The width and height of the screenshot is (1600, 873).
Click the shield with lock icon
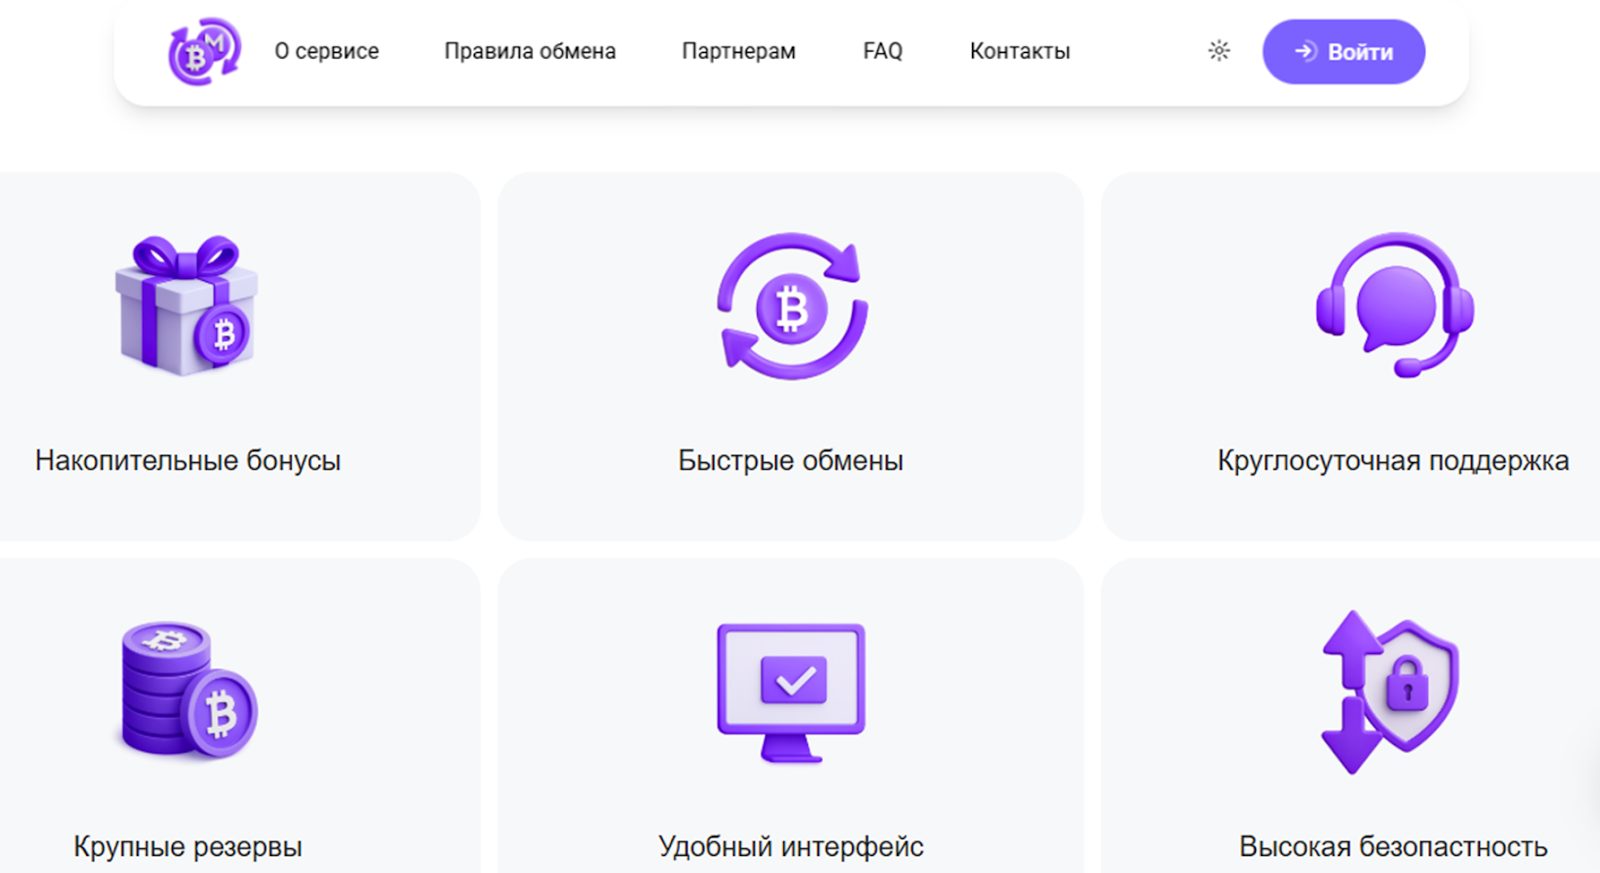[x=1391, y=692]
